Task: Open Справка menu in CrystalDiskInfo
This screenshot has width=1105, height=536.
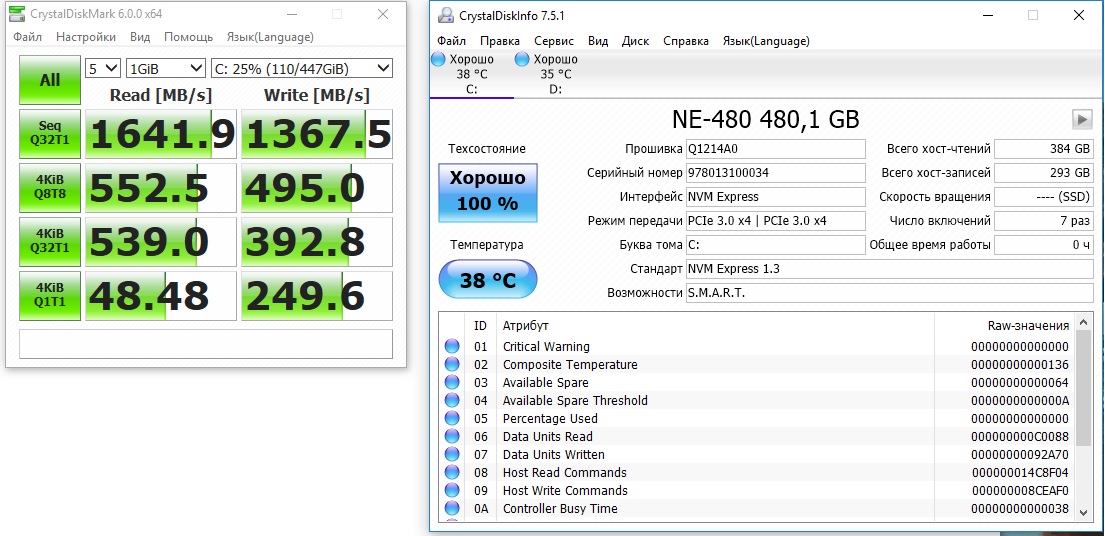Action: click(686, 41)
